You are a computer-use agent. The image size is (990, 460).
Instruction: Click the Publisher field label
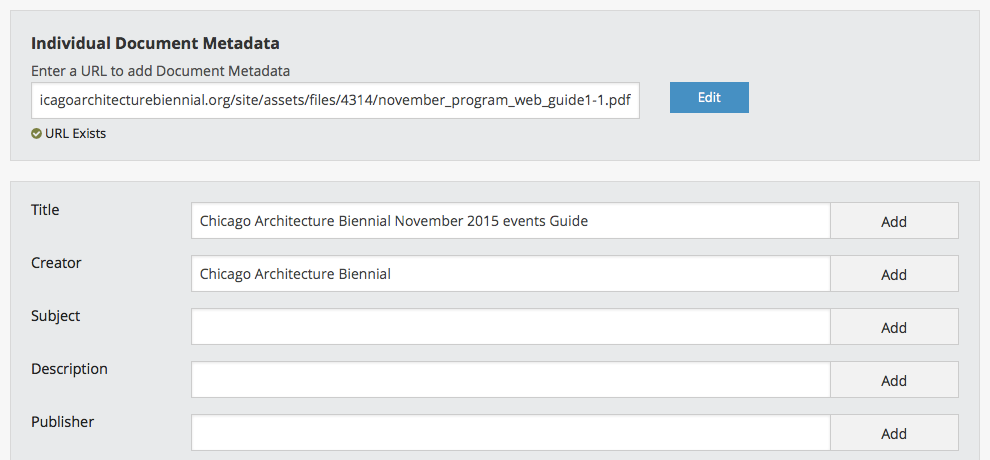[x=62, y=422]
